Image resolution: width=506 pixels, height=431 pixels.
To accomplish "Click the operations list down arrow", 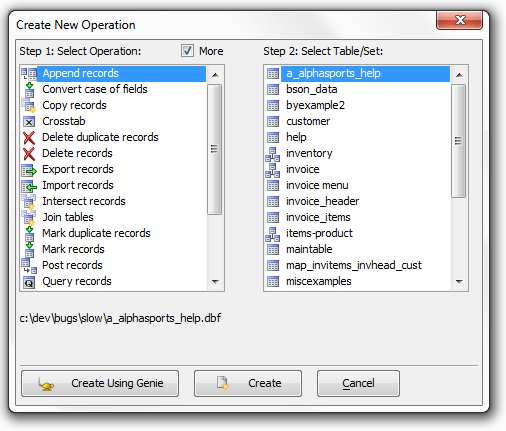I will pos(215,282).
